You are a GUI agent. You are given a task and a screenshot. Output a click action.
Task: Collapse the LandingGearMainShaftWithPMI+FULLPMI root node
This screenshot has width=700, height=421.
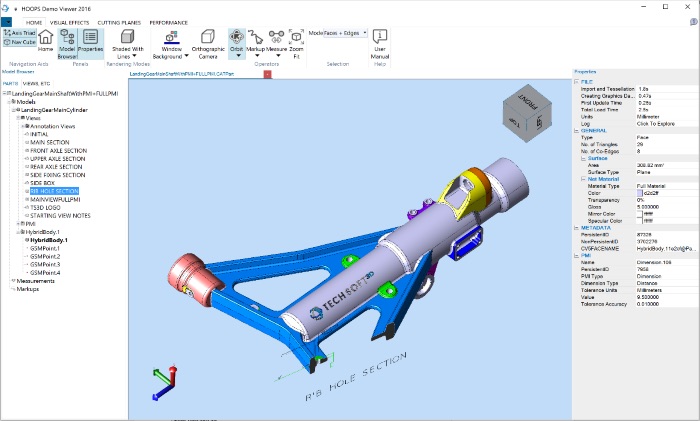pos(5,94)
